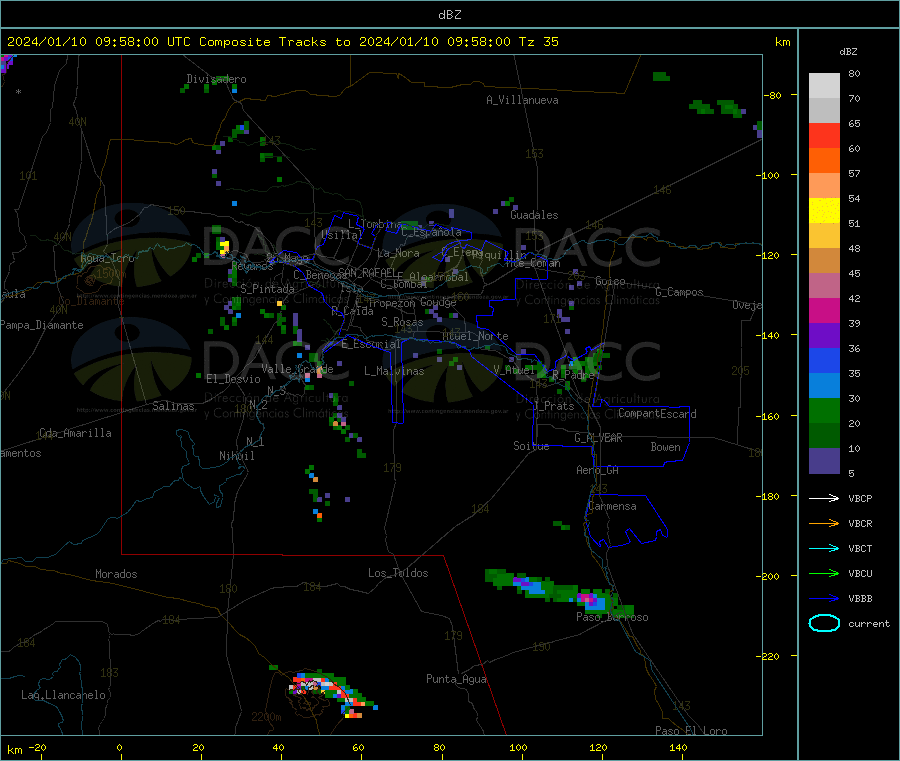Click the Guadales map label
This screenshot has width=900, height=761.
534,215
